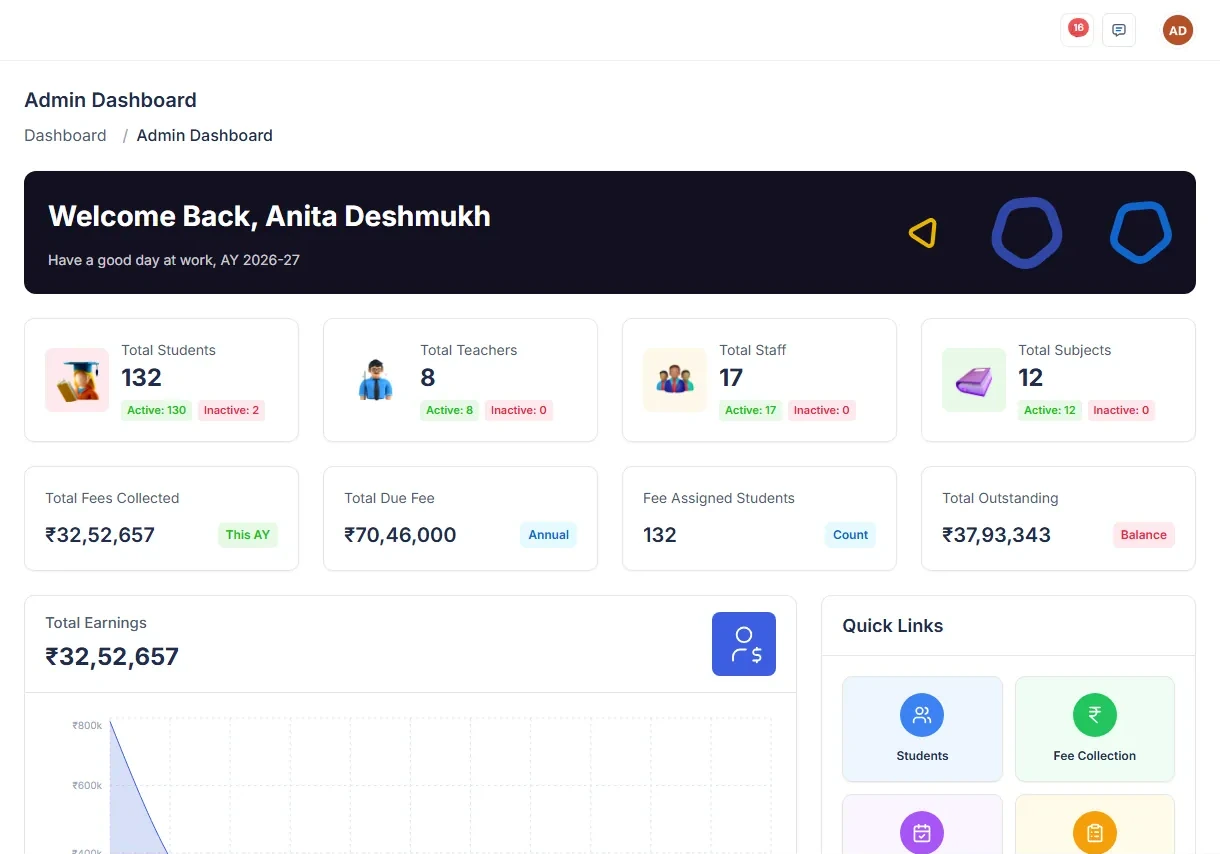Click the Admin Dashboard page title
Viewport: 1220px width, 854px height.
(x=110, y=100)
